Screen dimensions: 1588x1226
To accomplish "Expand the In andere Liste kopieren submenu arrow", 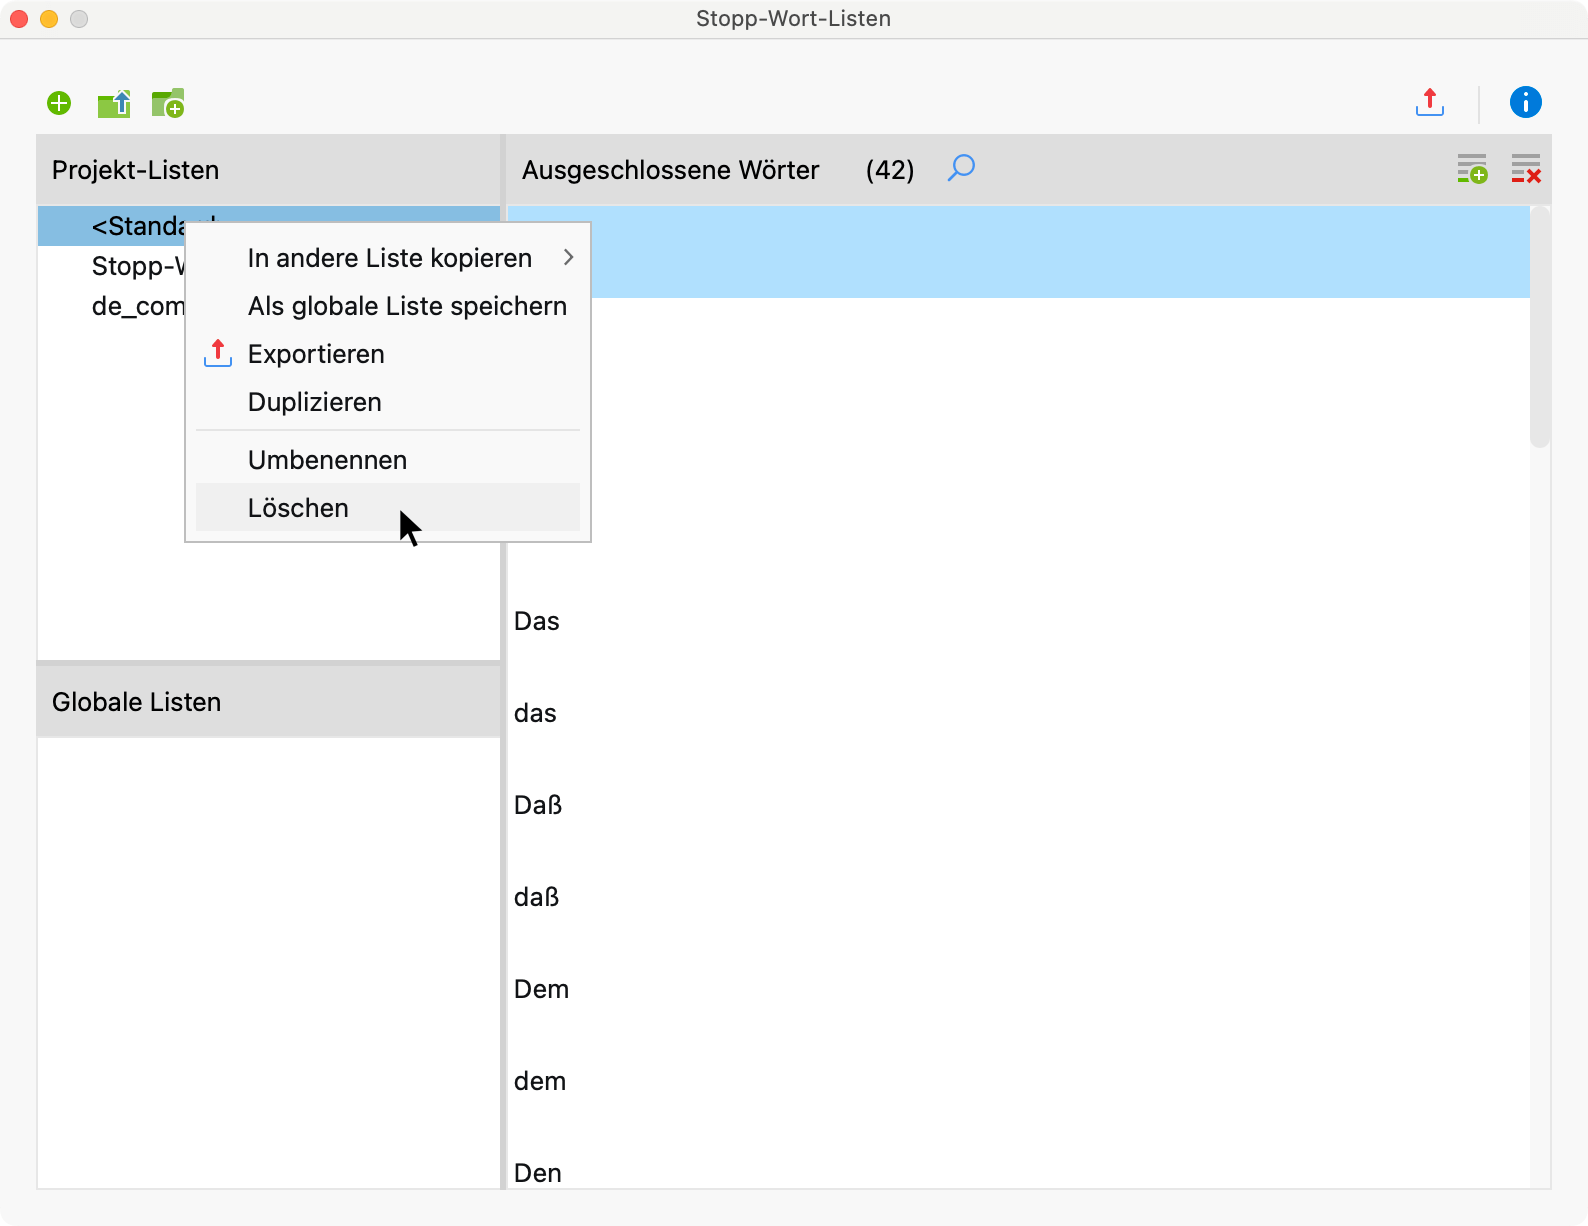I will 568,258.
